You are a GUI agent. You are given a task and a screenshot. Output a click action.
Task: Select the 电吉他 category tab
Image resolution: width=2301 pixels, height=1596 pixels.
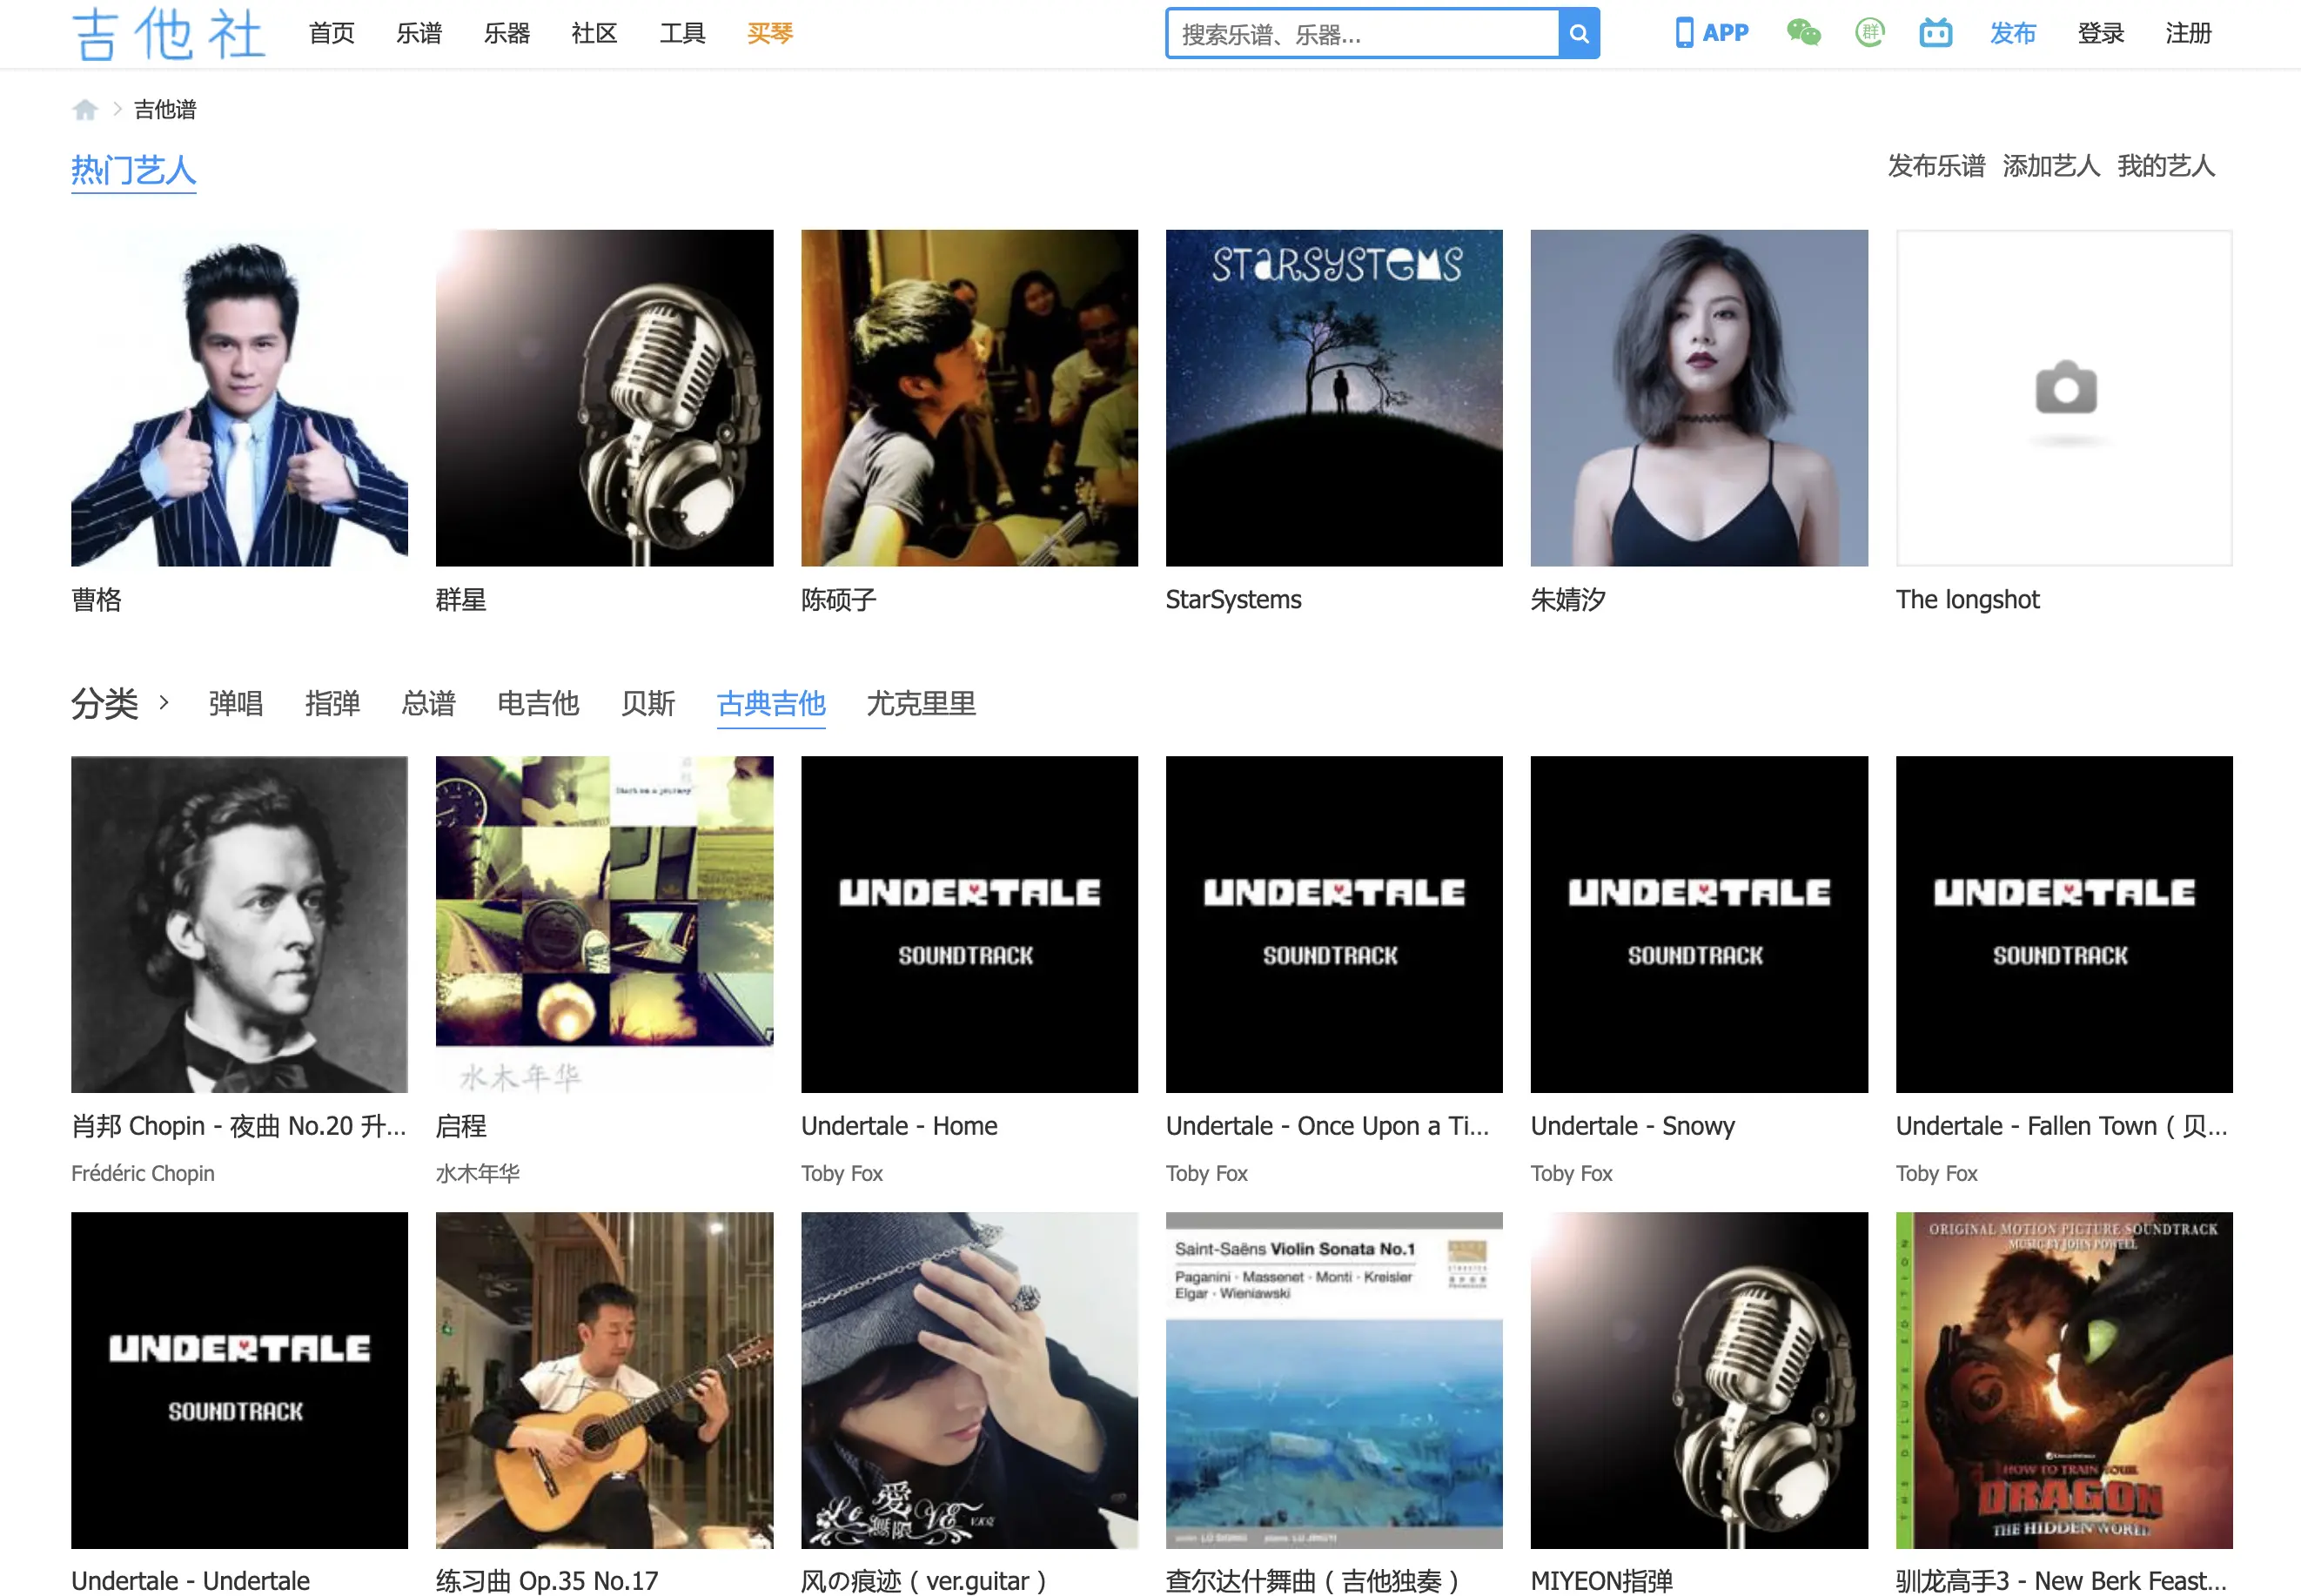[x=538, y=703]
